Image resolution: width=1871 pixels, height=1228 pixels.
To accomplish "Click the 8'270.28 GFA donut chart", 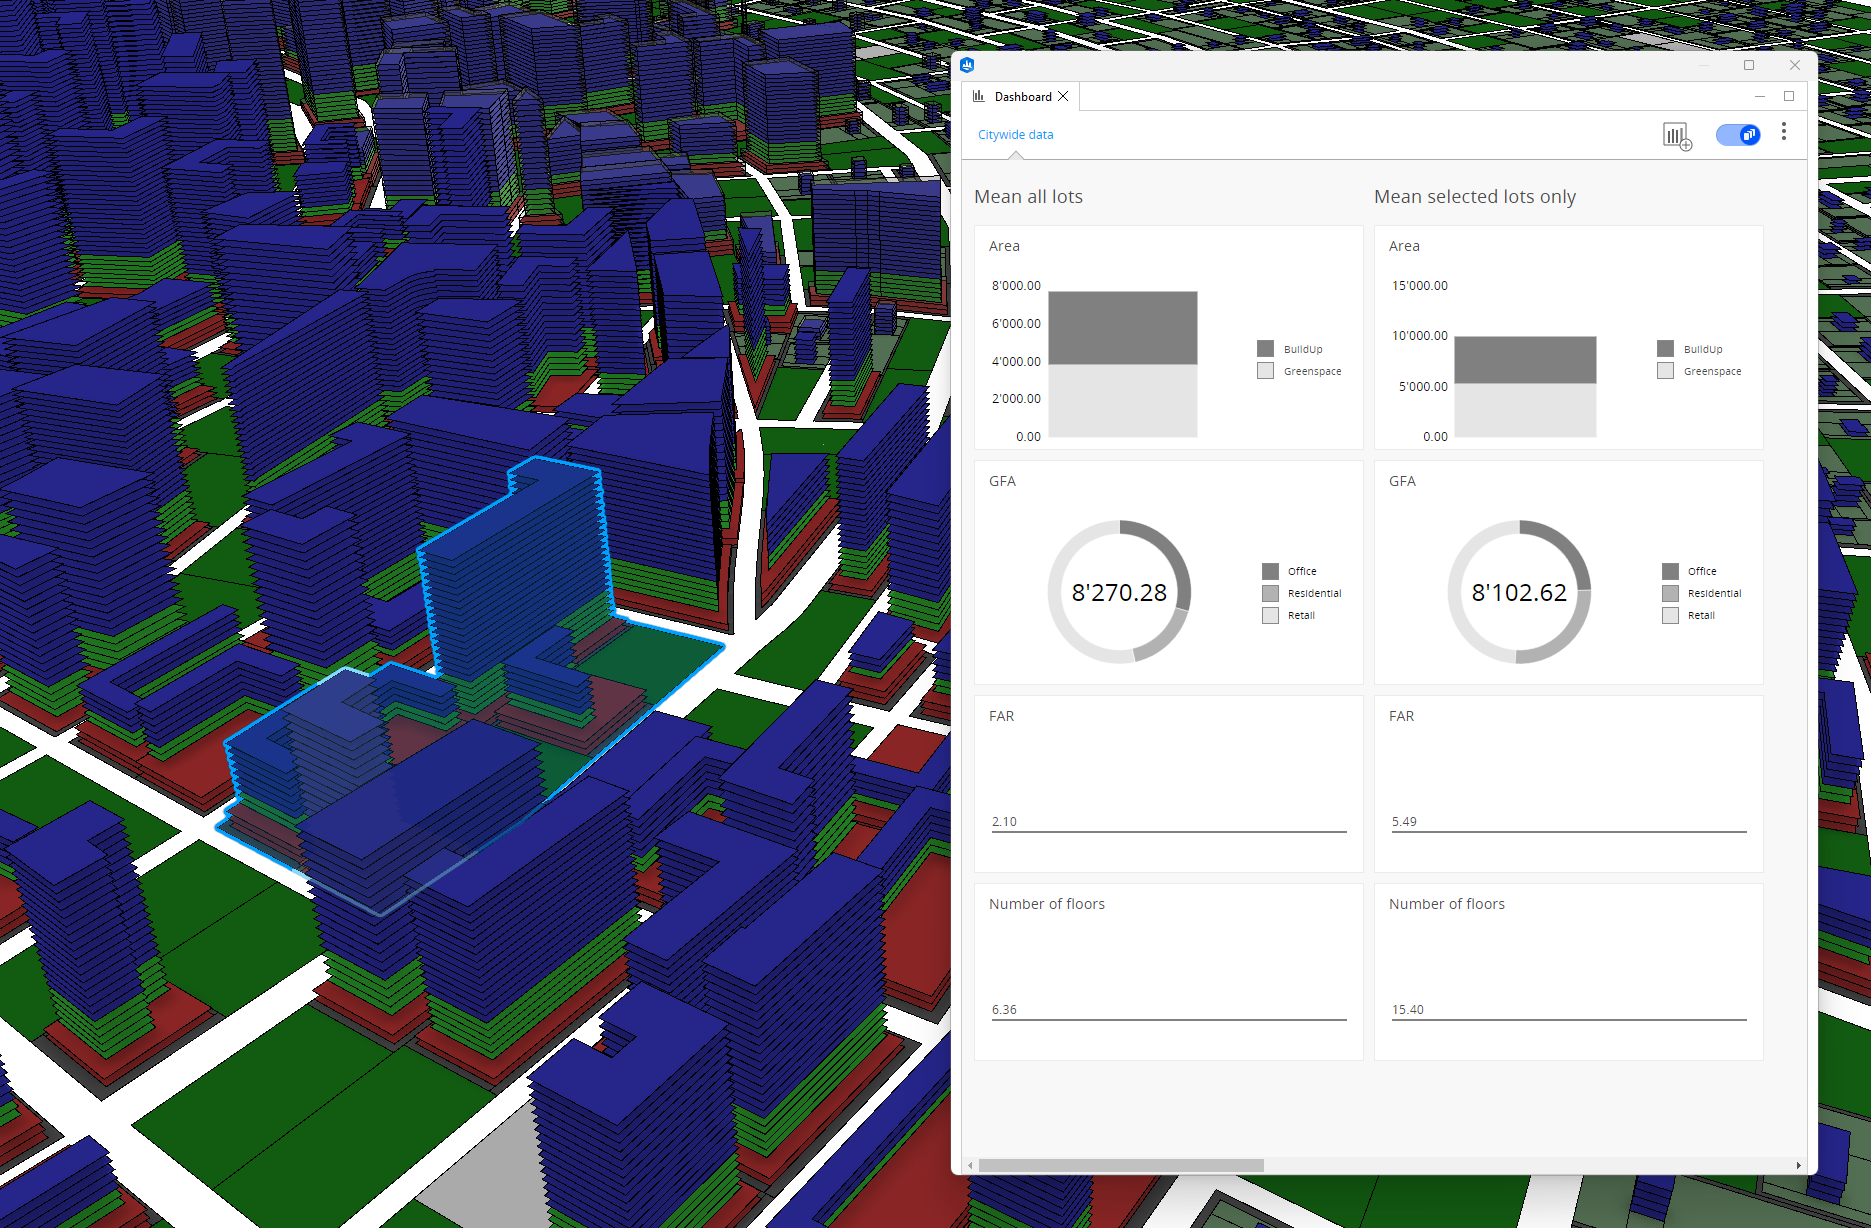I will (x=1119, y=592).
